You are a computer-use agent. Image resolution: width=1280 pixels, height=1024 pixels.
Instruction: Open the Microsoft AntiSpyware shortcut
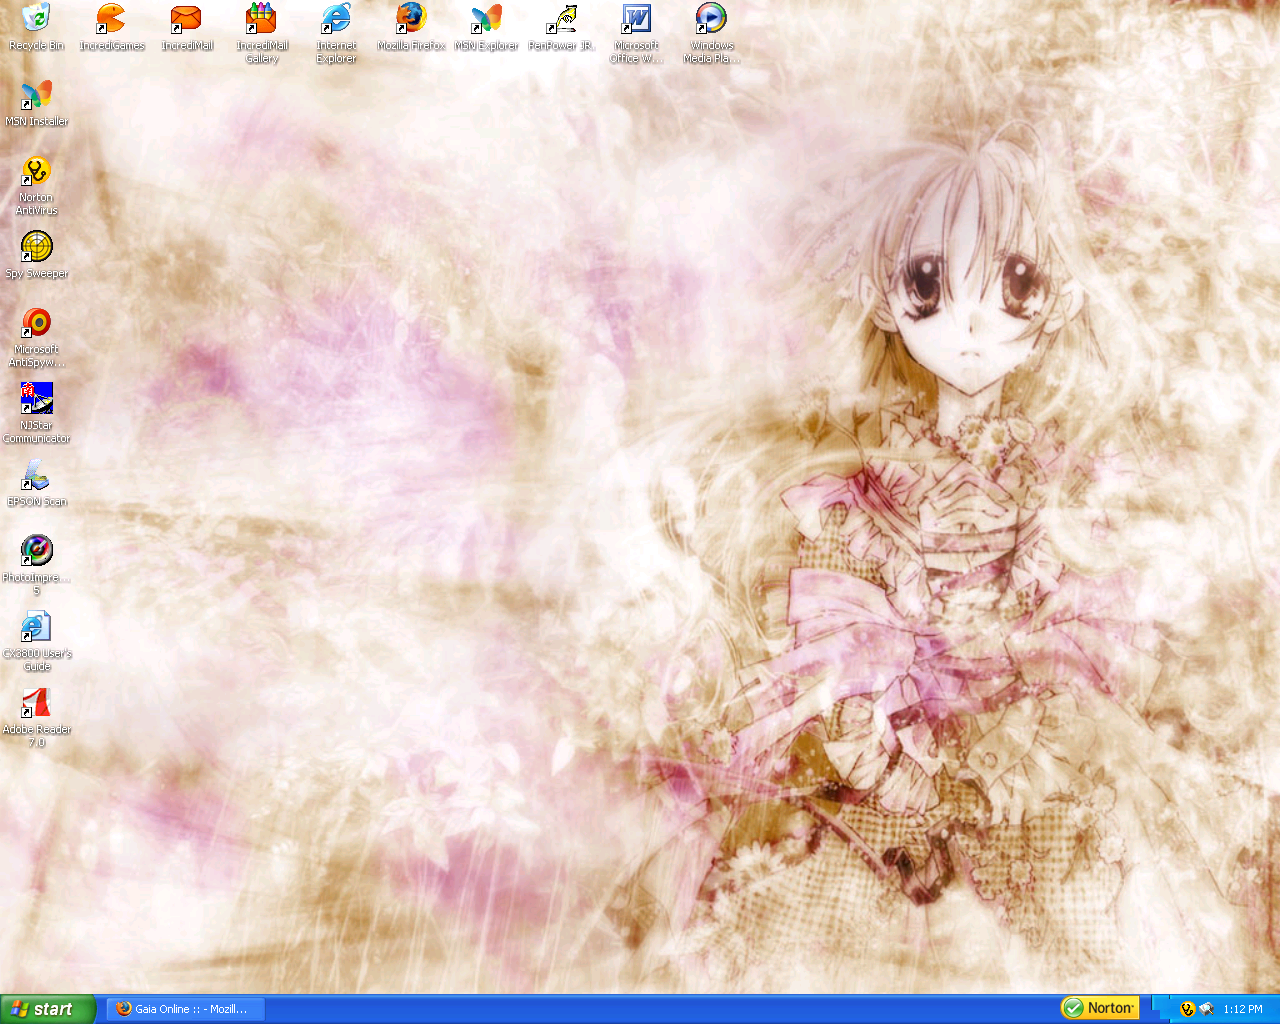pyautogui.click(x=36, y=337)
